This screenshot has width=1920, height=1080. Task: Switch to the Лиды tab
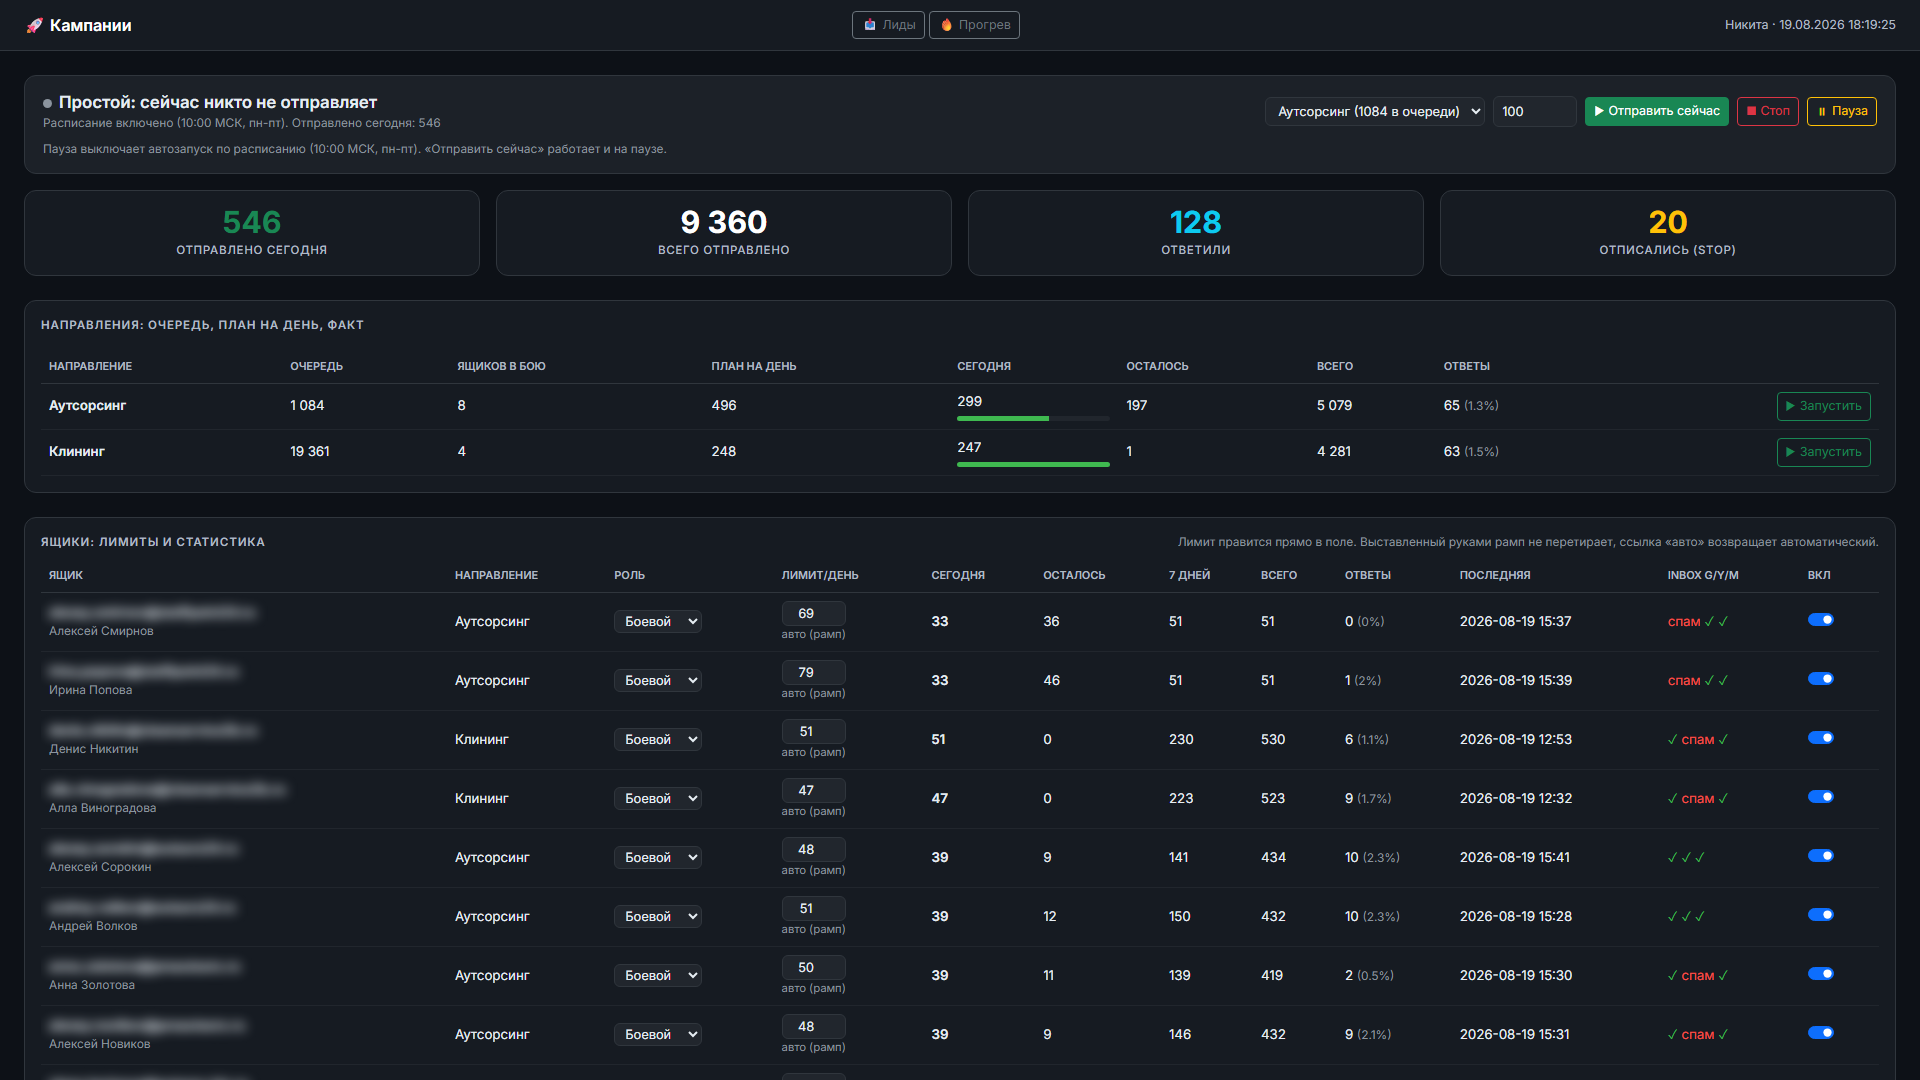[888, 25]
